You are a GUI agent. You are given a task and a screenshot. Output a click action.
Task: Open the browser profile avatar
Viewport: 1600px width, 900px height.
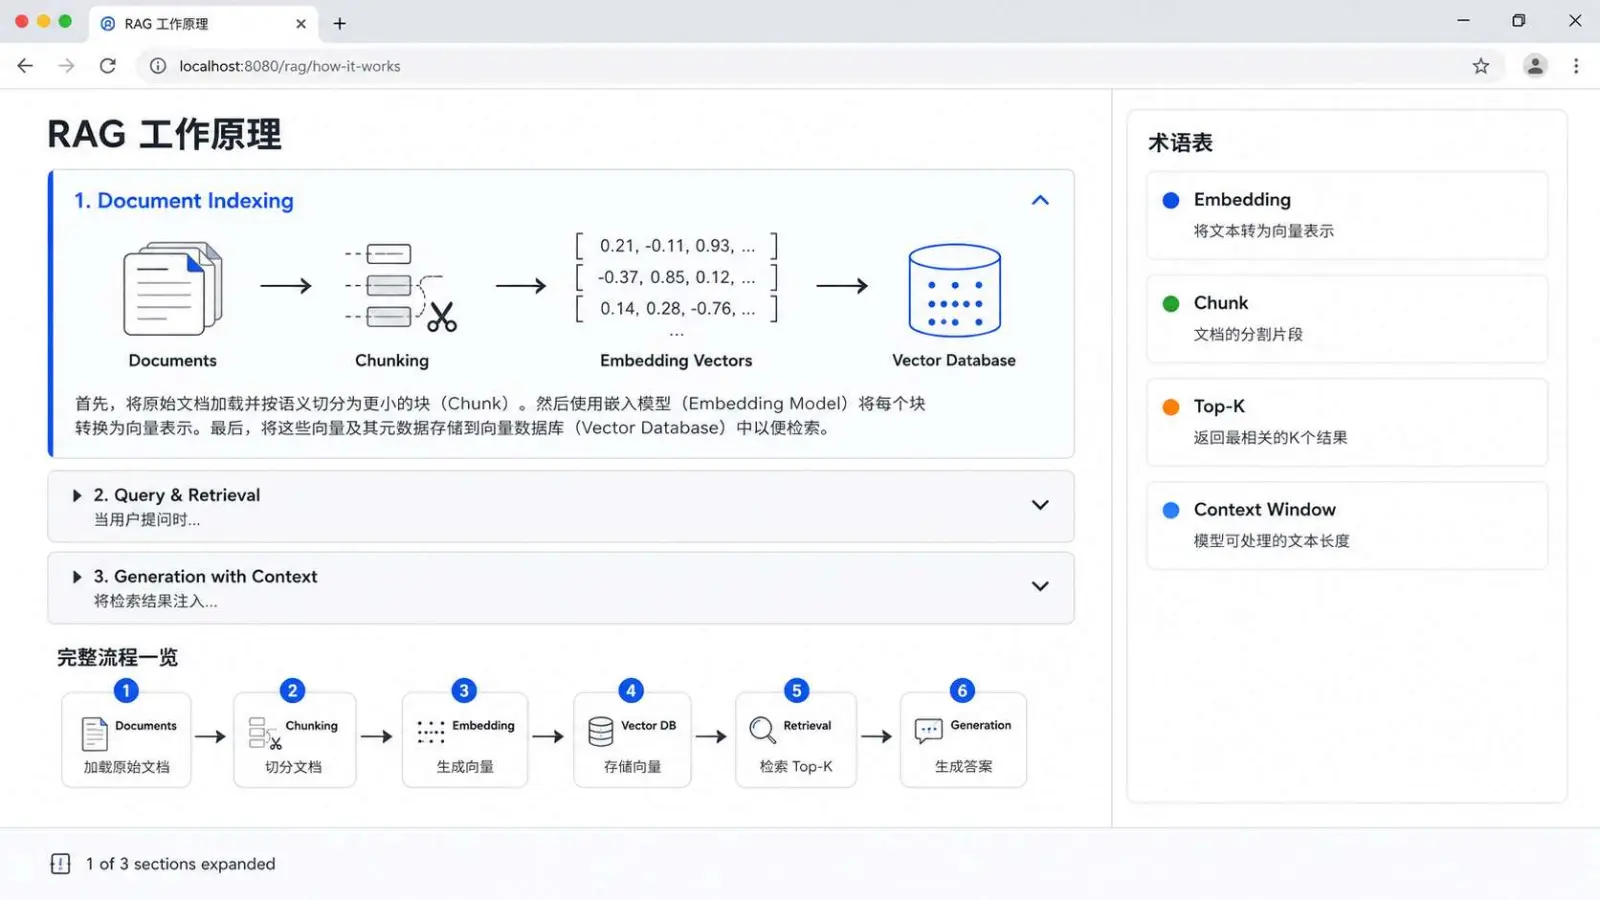coord(1535,66)
